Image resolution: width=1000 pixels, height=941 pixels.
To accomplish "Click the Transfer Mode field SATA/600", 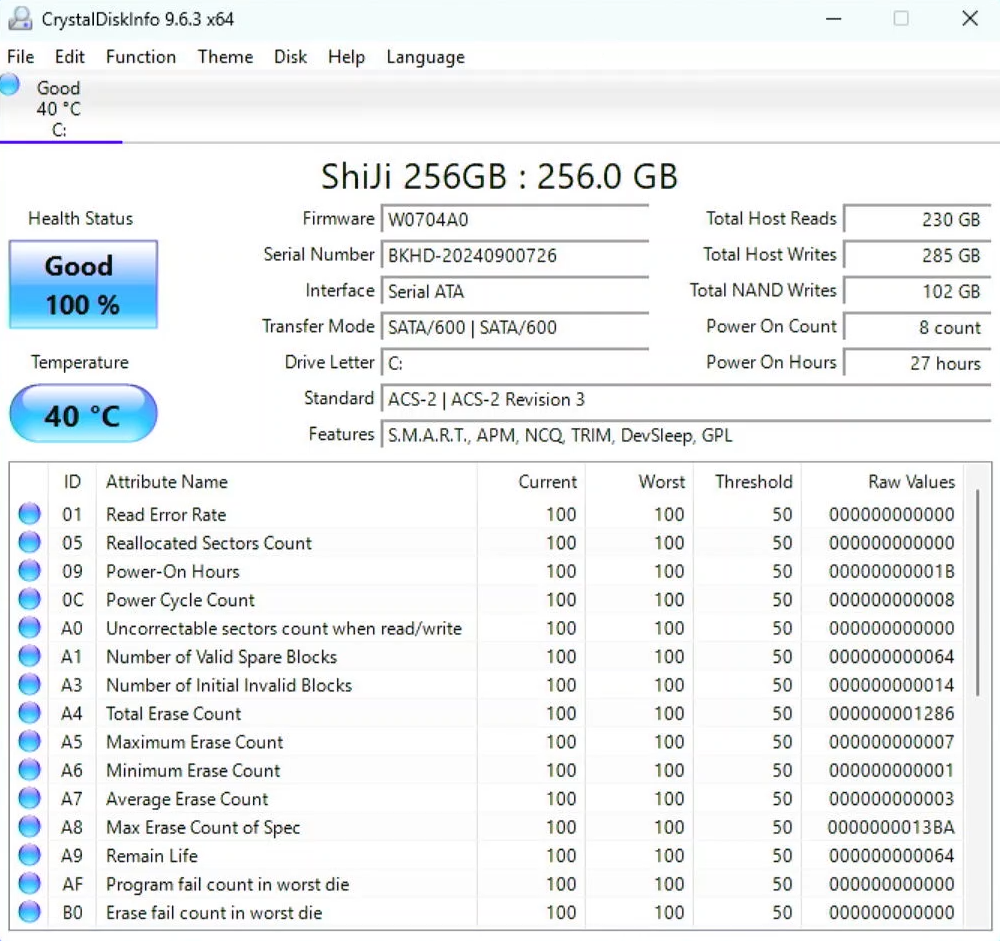I will coord(515,327).
